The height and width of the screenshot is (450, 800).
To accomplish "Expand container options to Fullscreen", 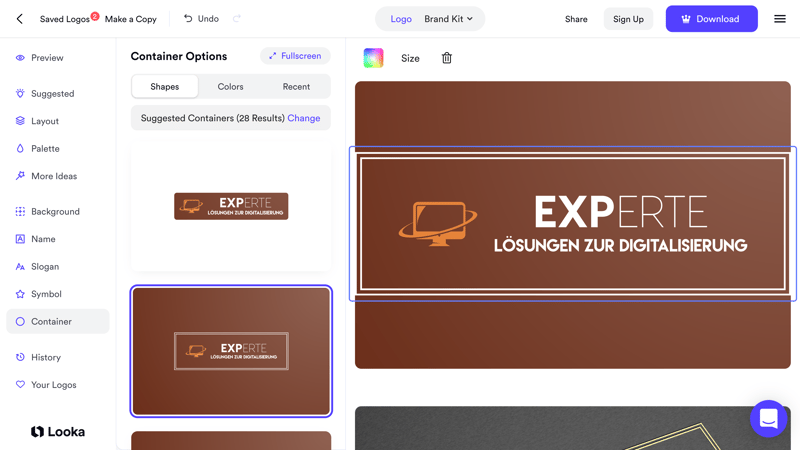I will (295, 56).
